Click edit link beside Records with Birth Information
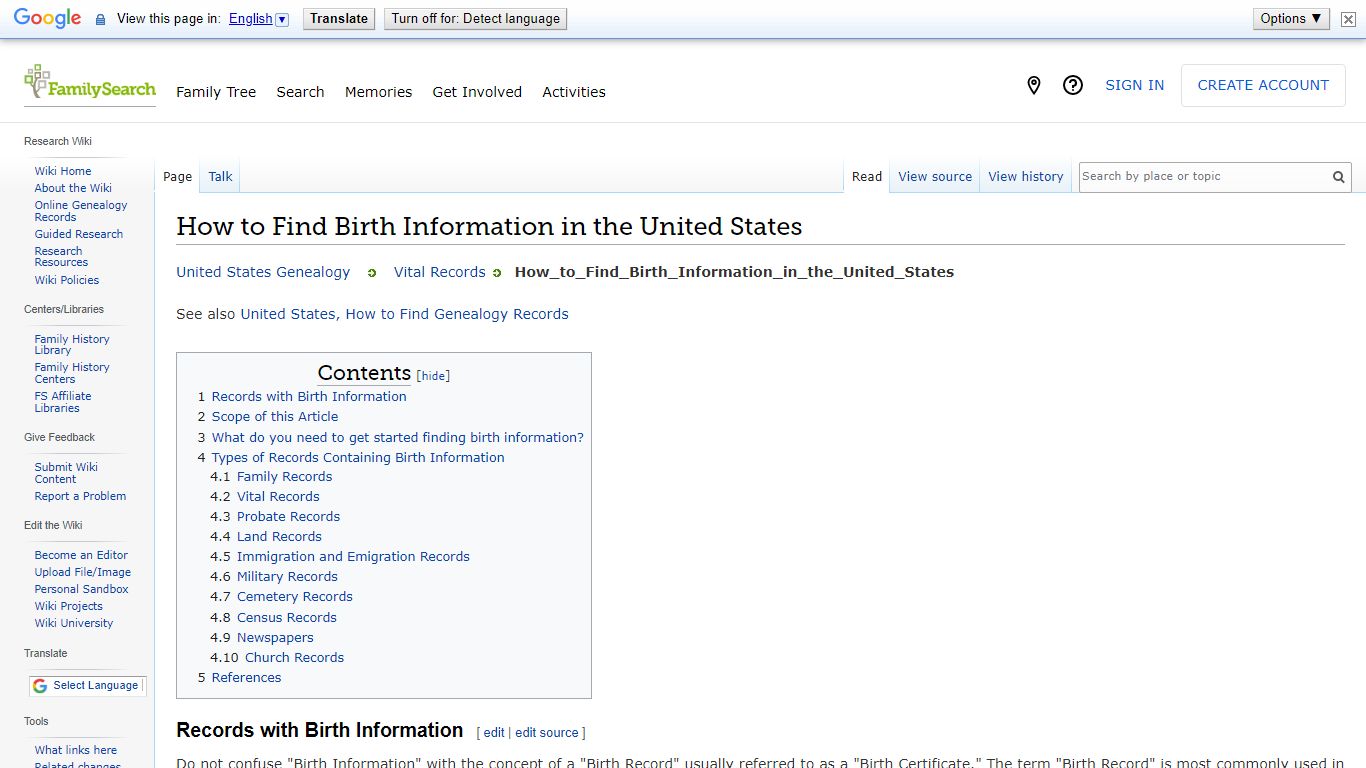 (x=494, y=733)
